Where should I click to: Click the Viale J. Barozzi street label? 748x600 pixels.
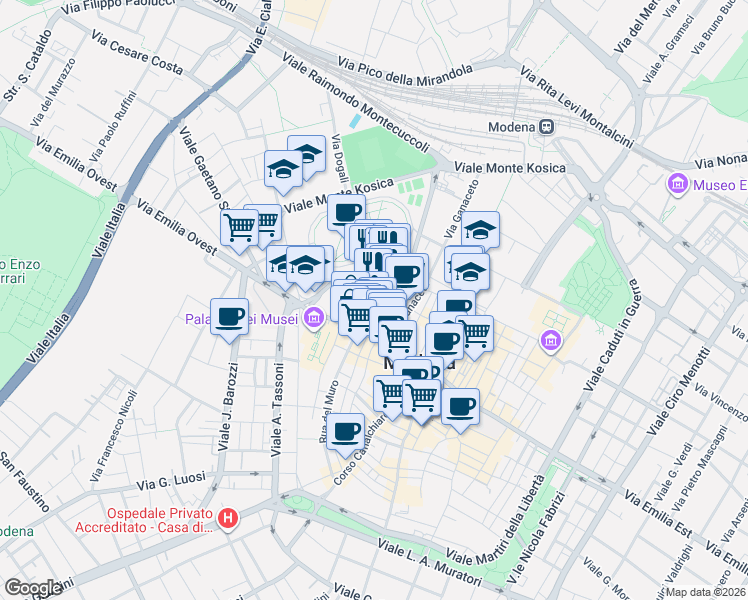(x=227, y=407)
